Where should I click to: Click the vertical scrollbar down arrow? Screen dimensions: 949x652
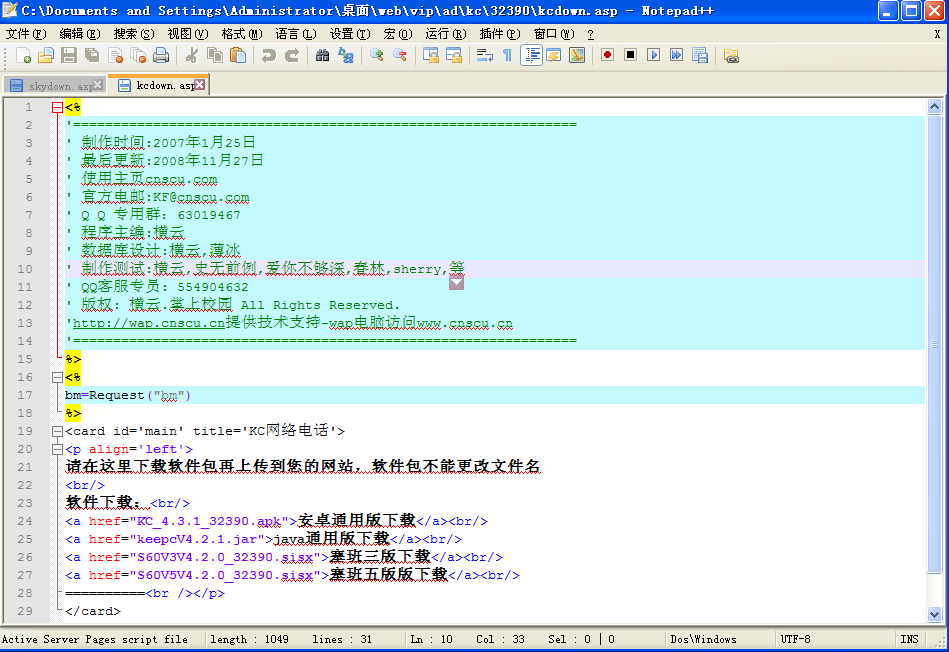[x=935, y=615]
